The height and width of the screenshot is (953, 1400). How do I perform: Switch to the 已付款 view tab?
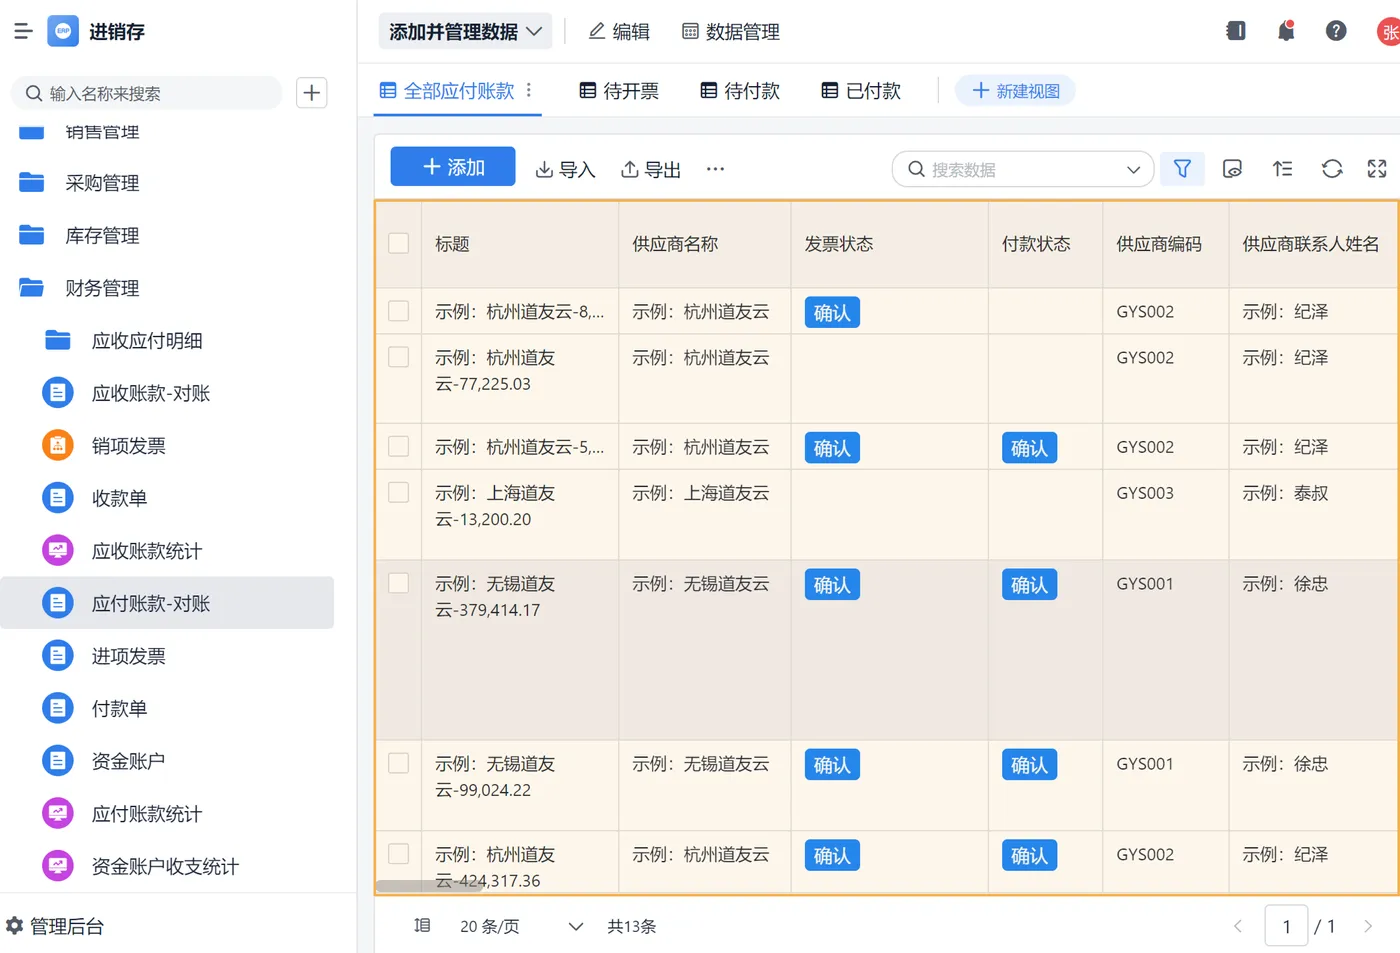pos(861,91)
